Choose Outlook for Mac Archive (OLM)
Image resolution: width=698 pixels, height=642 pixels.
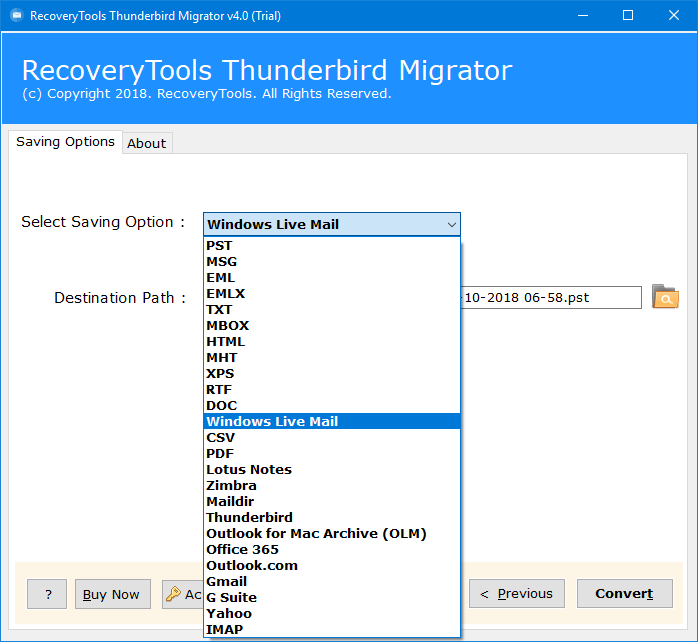(332, 534)
